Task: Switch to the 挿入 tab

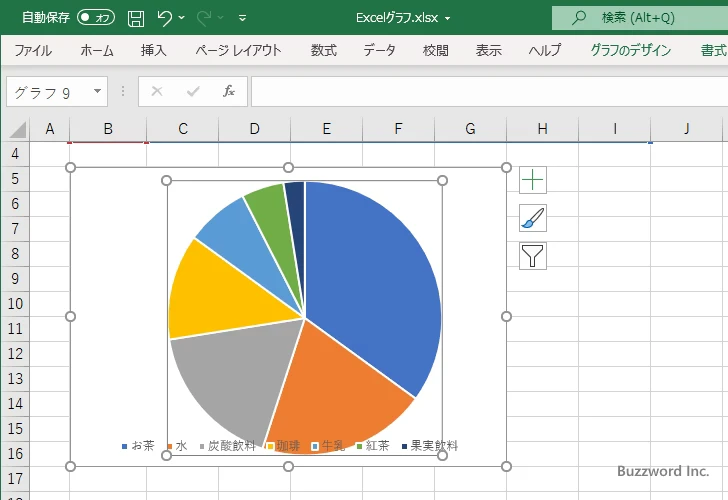Action: (x=154, y=50)
